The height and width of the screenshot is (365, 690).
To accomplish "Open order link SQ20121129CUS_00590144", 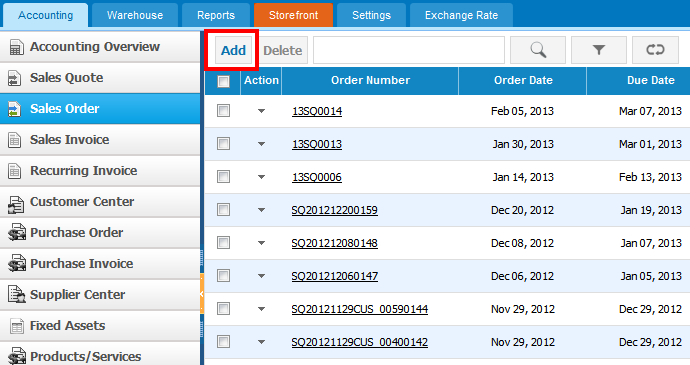I will (360, 310).
